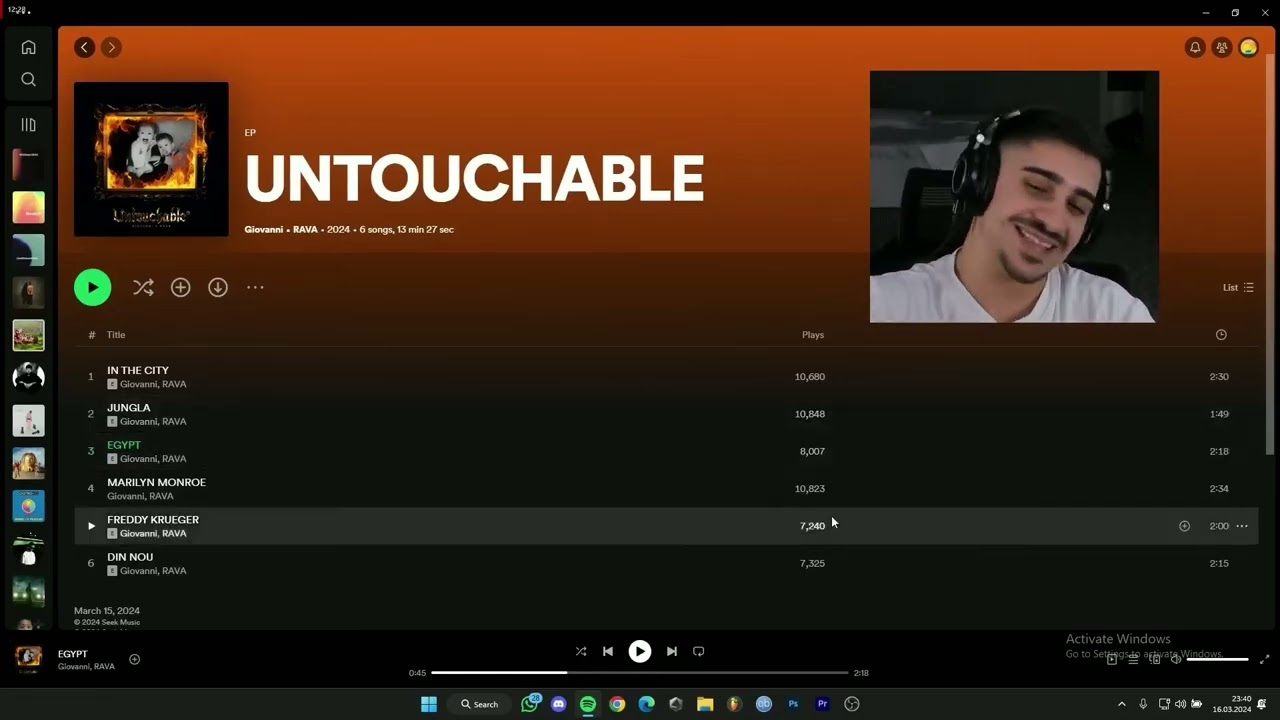
Task: Go back with the left arrow button
Action: point(84,47)
